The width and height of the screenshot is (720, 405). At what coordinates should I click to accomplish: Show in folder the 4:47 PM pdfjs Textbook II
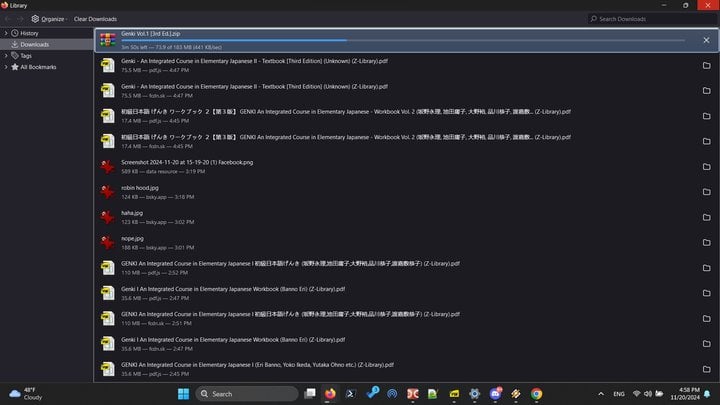pyautogui.click(x=706, y=66)
